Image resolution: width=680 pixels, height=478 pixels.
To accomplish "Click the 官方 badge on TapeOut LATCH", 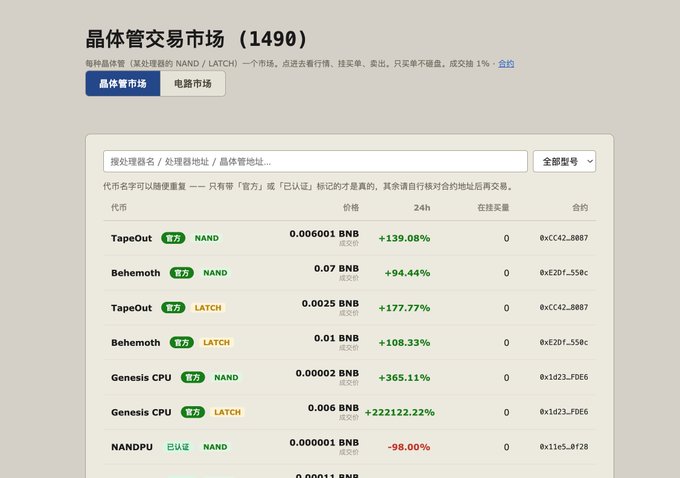I will (173, 308).
